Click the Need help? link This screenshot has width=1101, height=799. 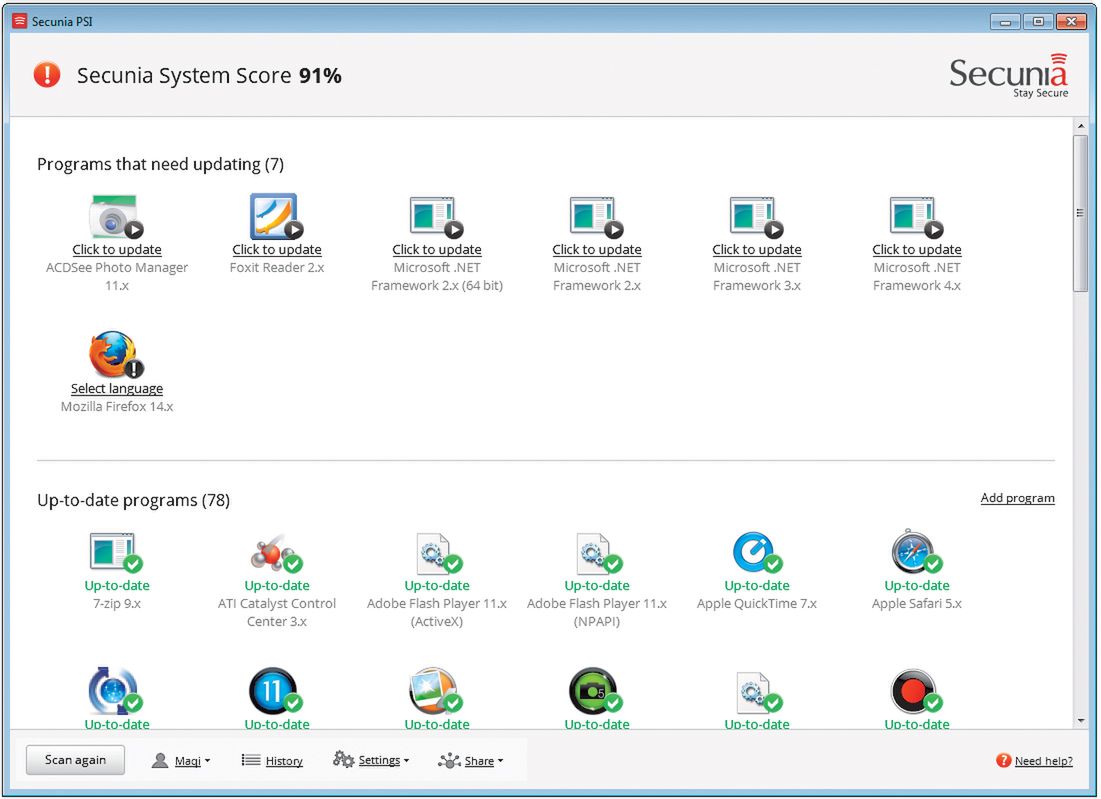click(1043, 761)
